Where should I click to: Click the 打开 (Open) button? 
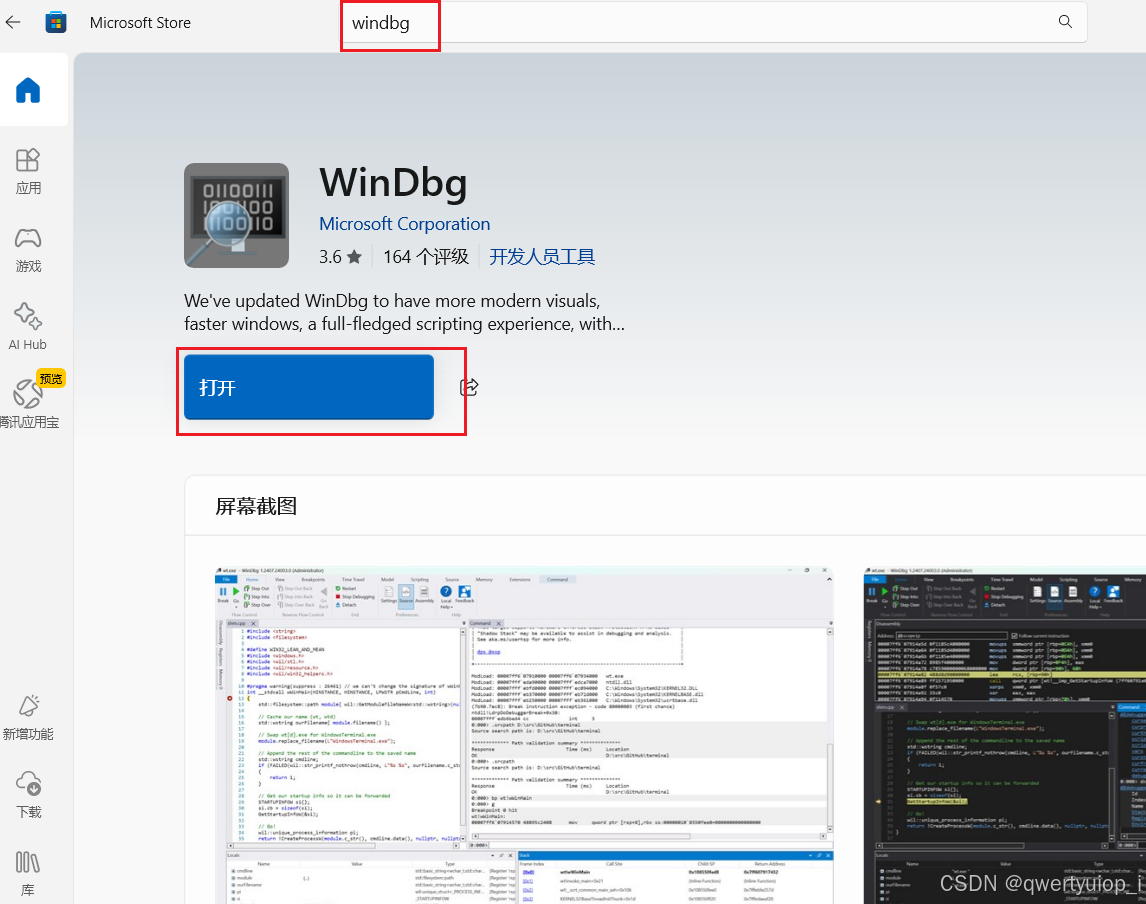tap(308, 387)
